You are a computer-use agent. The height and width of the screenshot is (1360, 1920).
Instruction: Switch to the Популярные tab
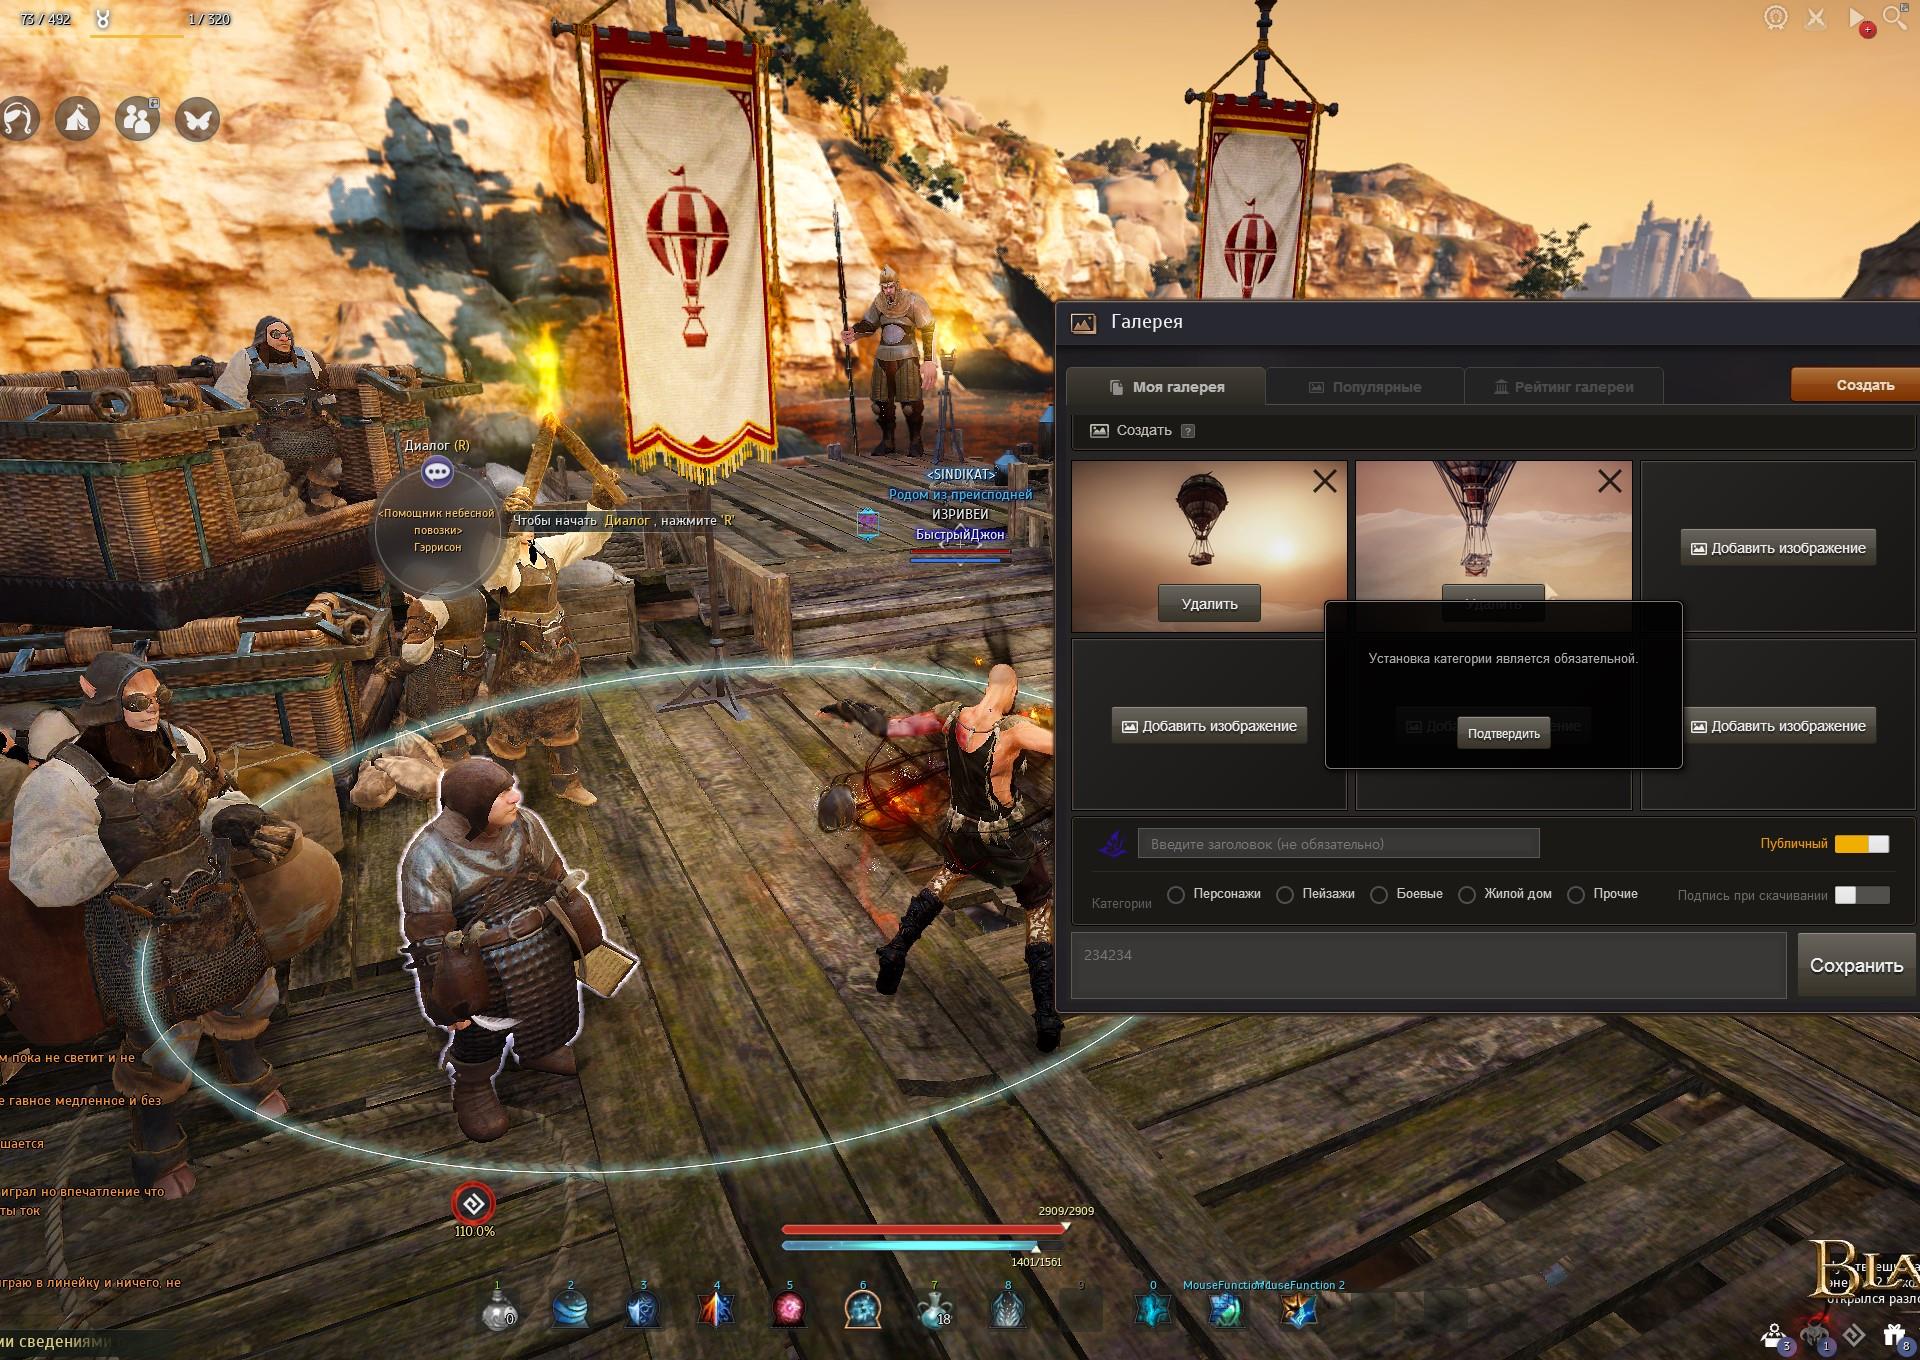point(1365,386)
